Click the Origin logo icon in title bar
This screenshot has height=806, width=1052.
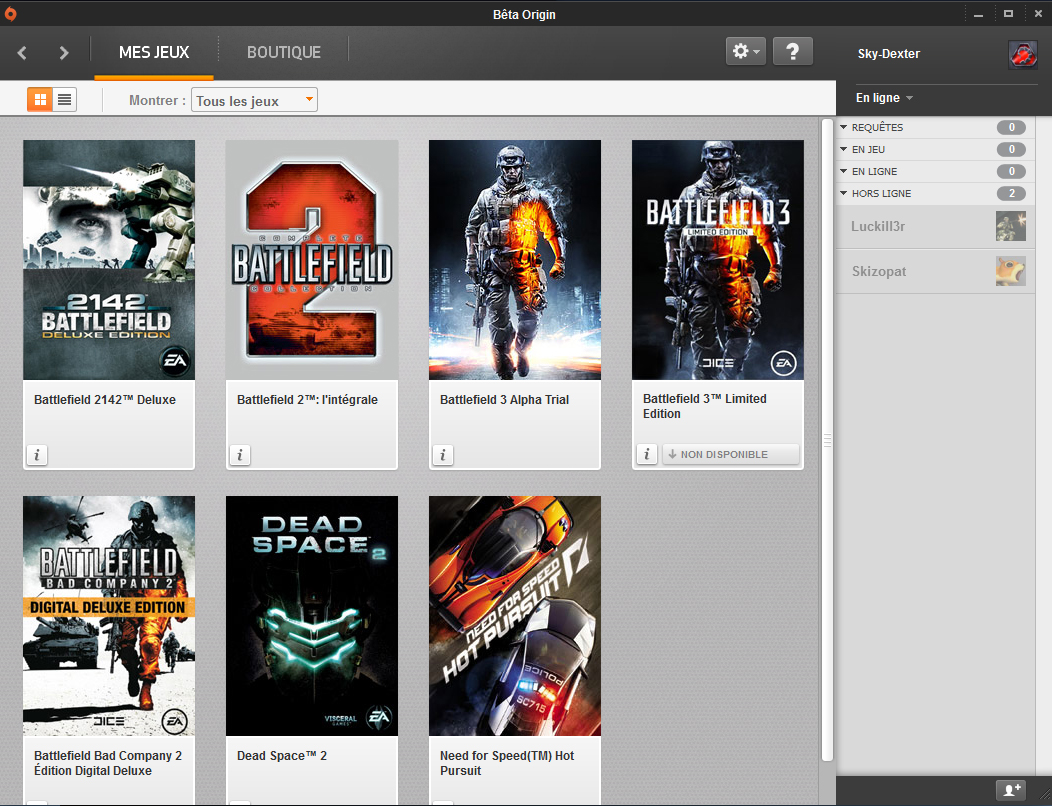11,13
